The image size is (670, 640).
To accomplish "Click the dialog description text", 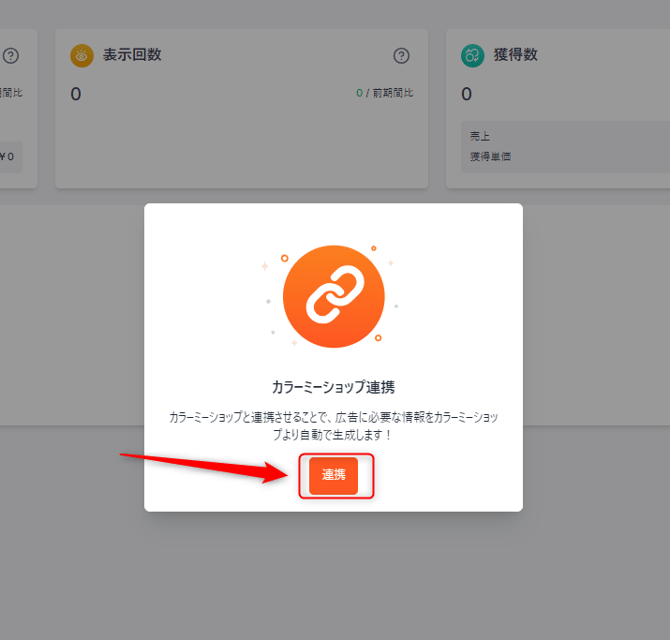I will coord(333,423).
